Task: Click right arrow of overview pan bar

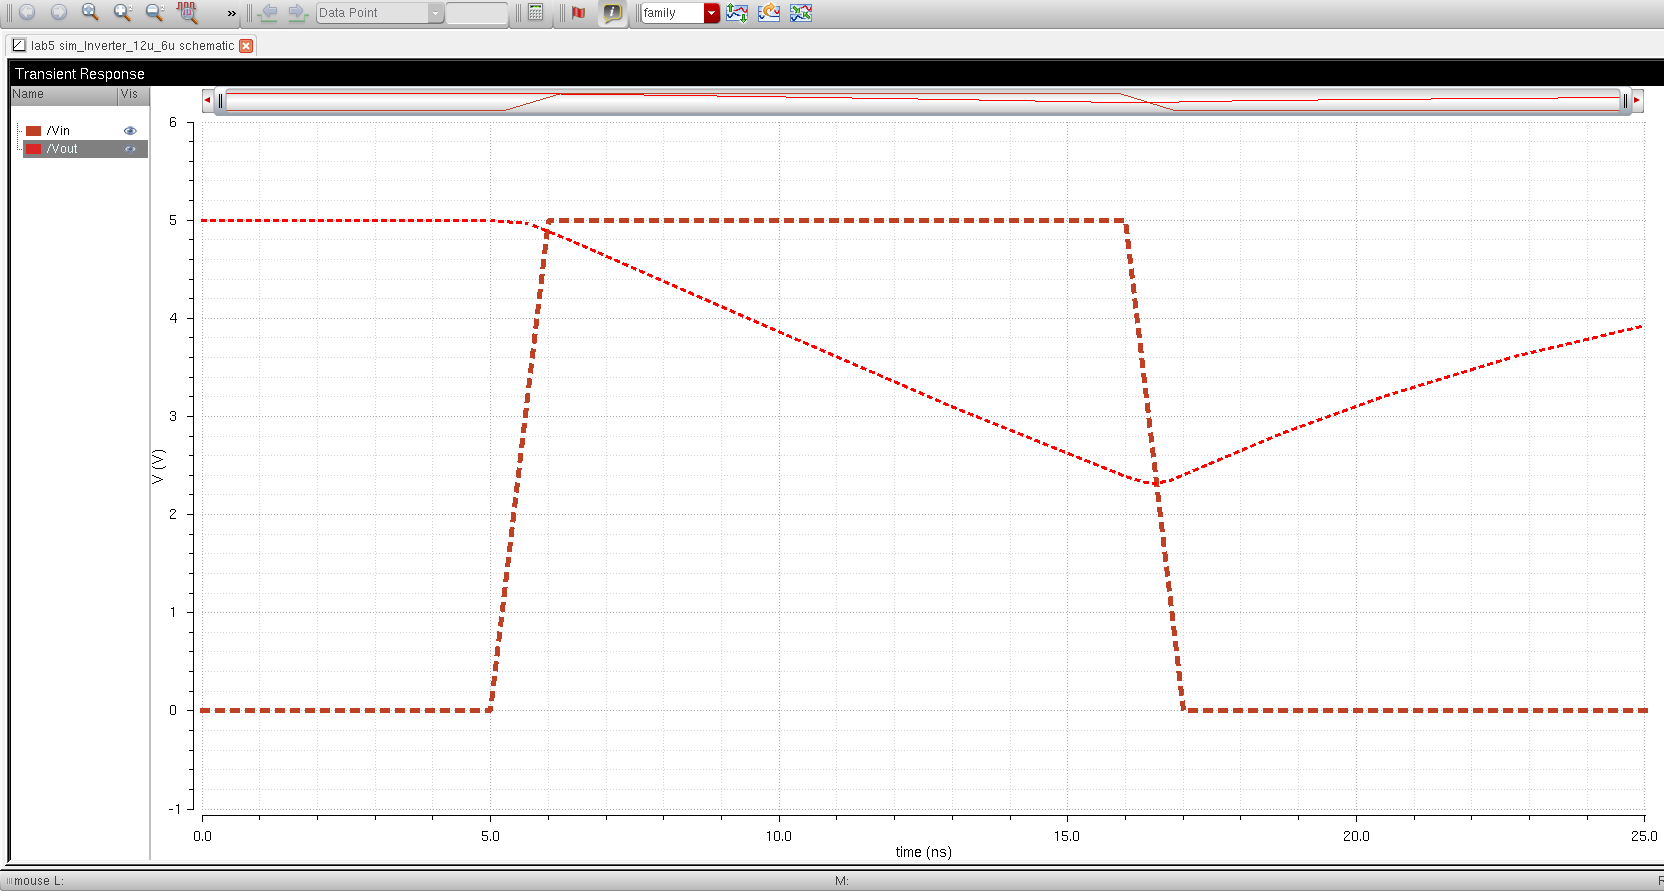Action: (x=1637, y=100)
